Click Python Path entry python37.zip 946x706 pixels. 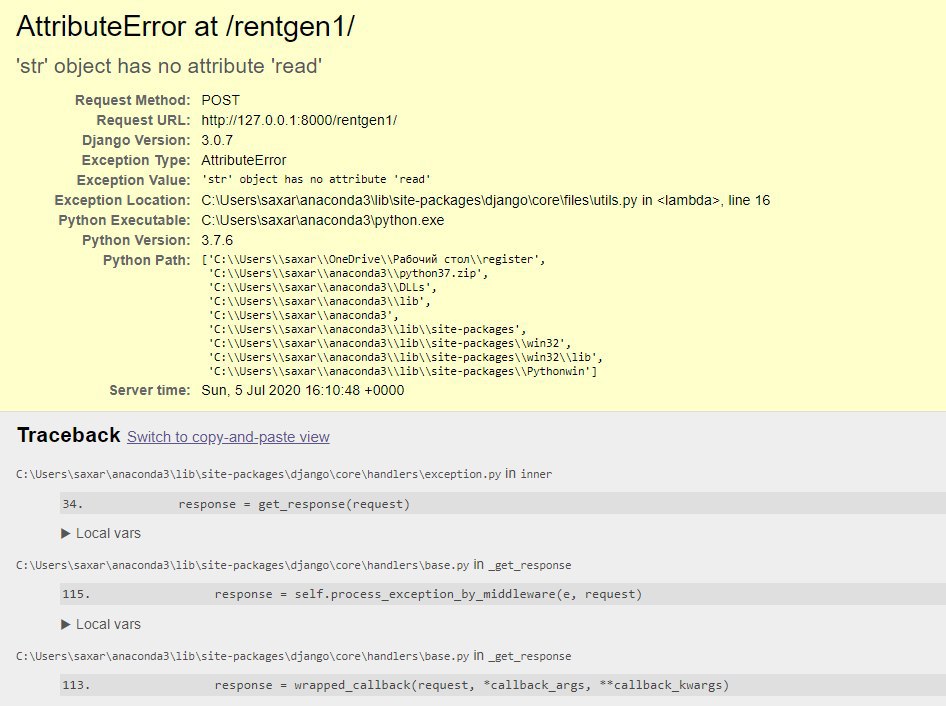pyautogui.click(x=349, y=273)
